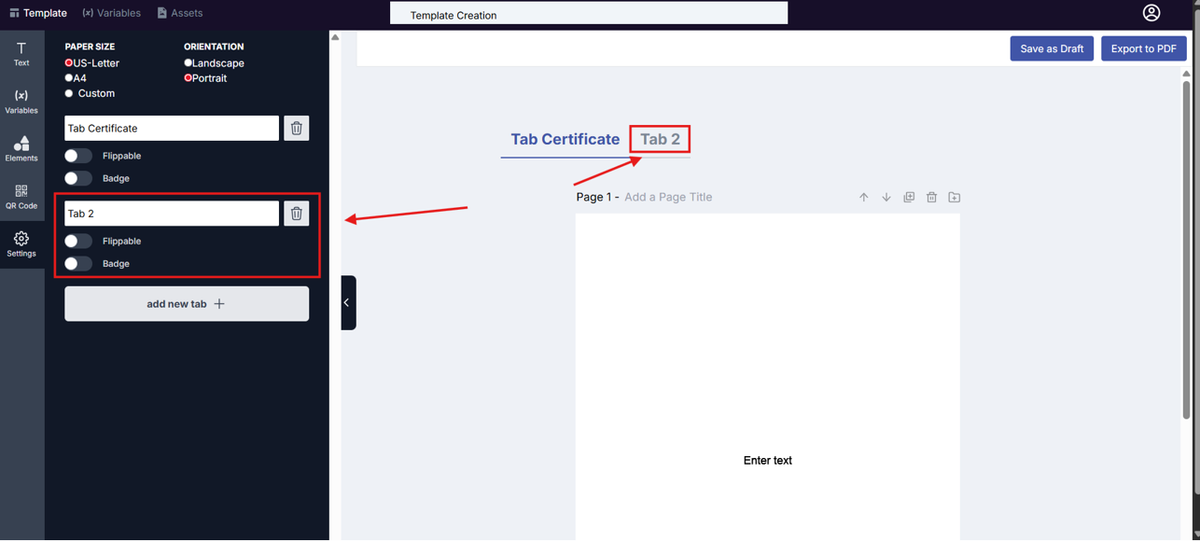
Task: Open the user account profile icon
Action: pyautogui.click(x=1152, y=13)
